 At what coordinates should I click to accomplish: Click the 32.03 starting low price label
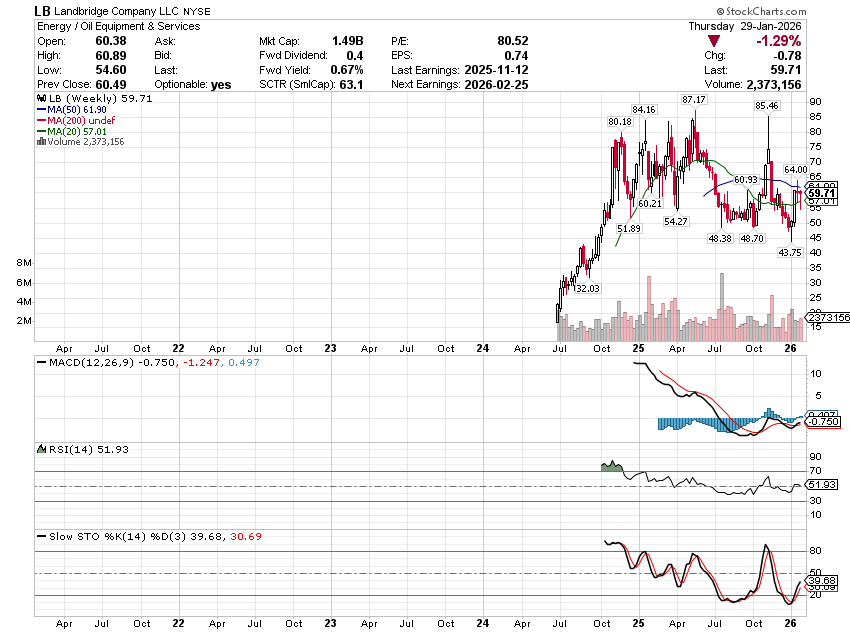tap(586, 288)
